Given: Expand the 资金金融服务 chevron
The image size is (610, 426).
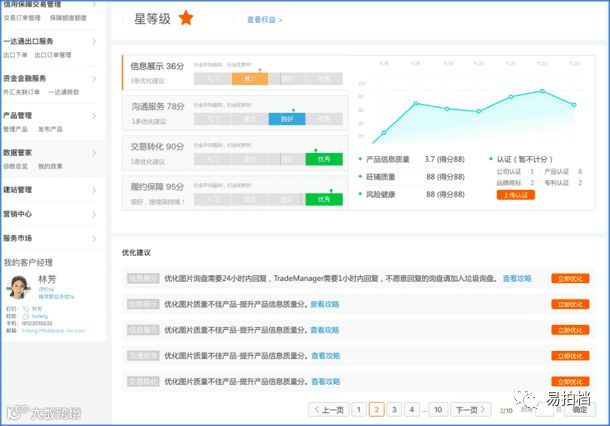Looking at the screenshot, I should click(94, 79).
